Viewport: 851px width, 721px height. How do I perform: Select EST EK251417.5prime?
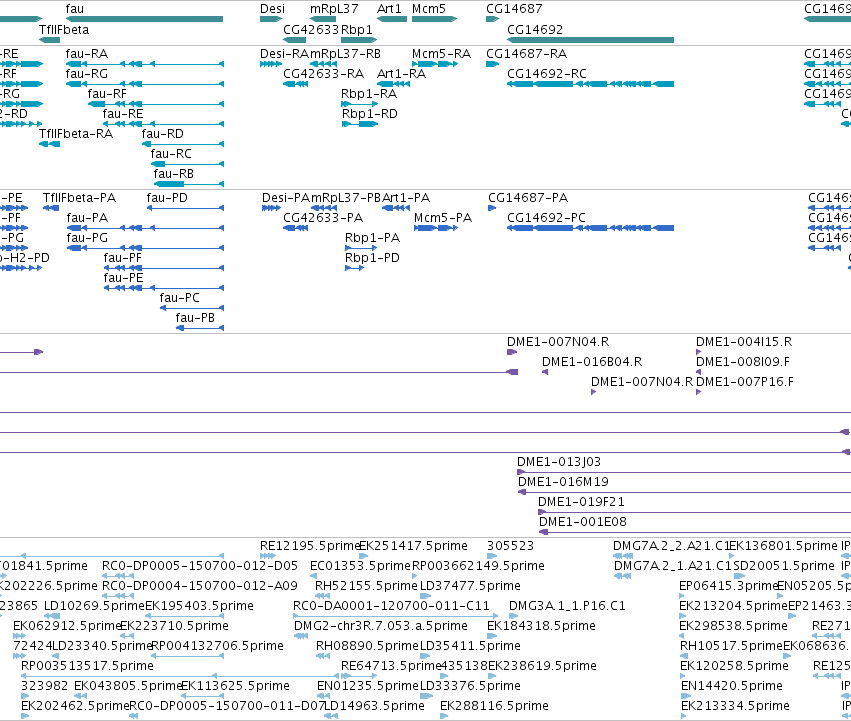364,556
